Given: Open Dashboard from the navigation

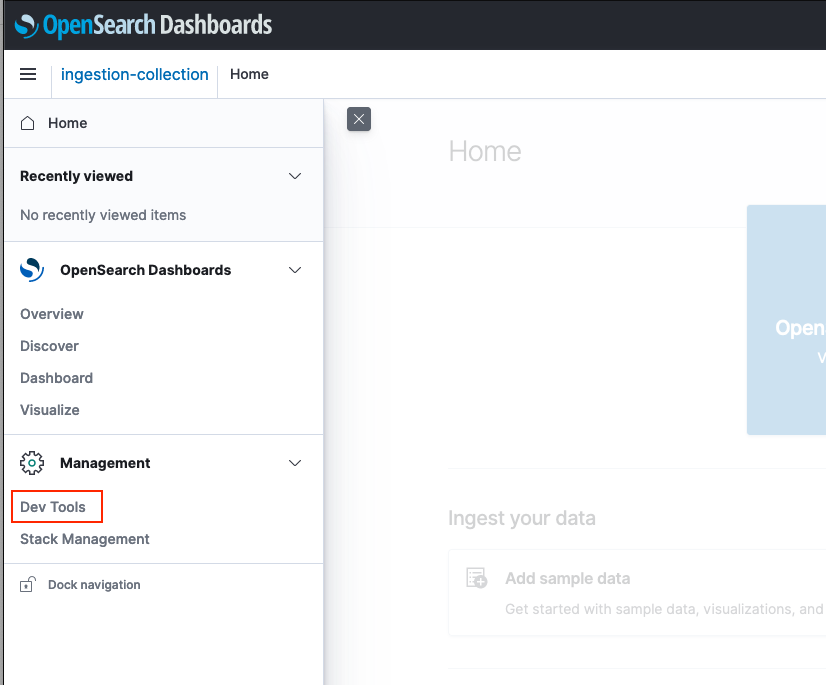Looking at the screenshot, I should (x=56, y=378).
